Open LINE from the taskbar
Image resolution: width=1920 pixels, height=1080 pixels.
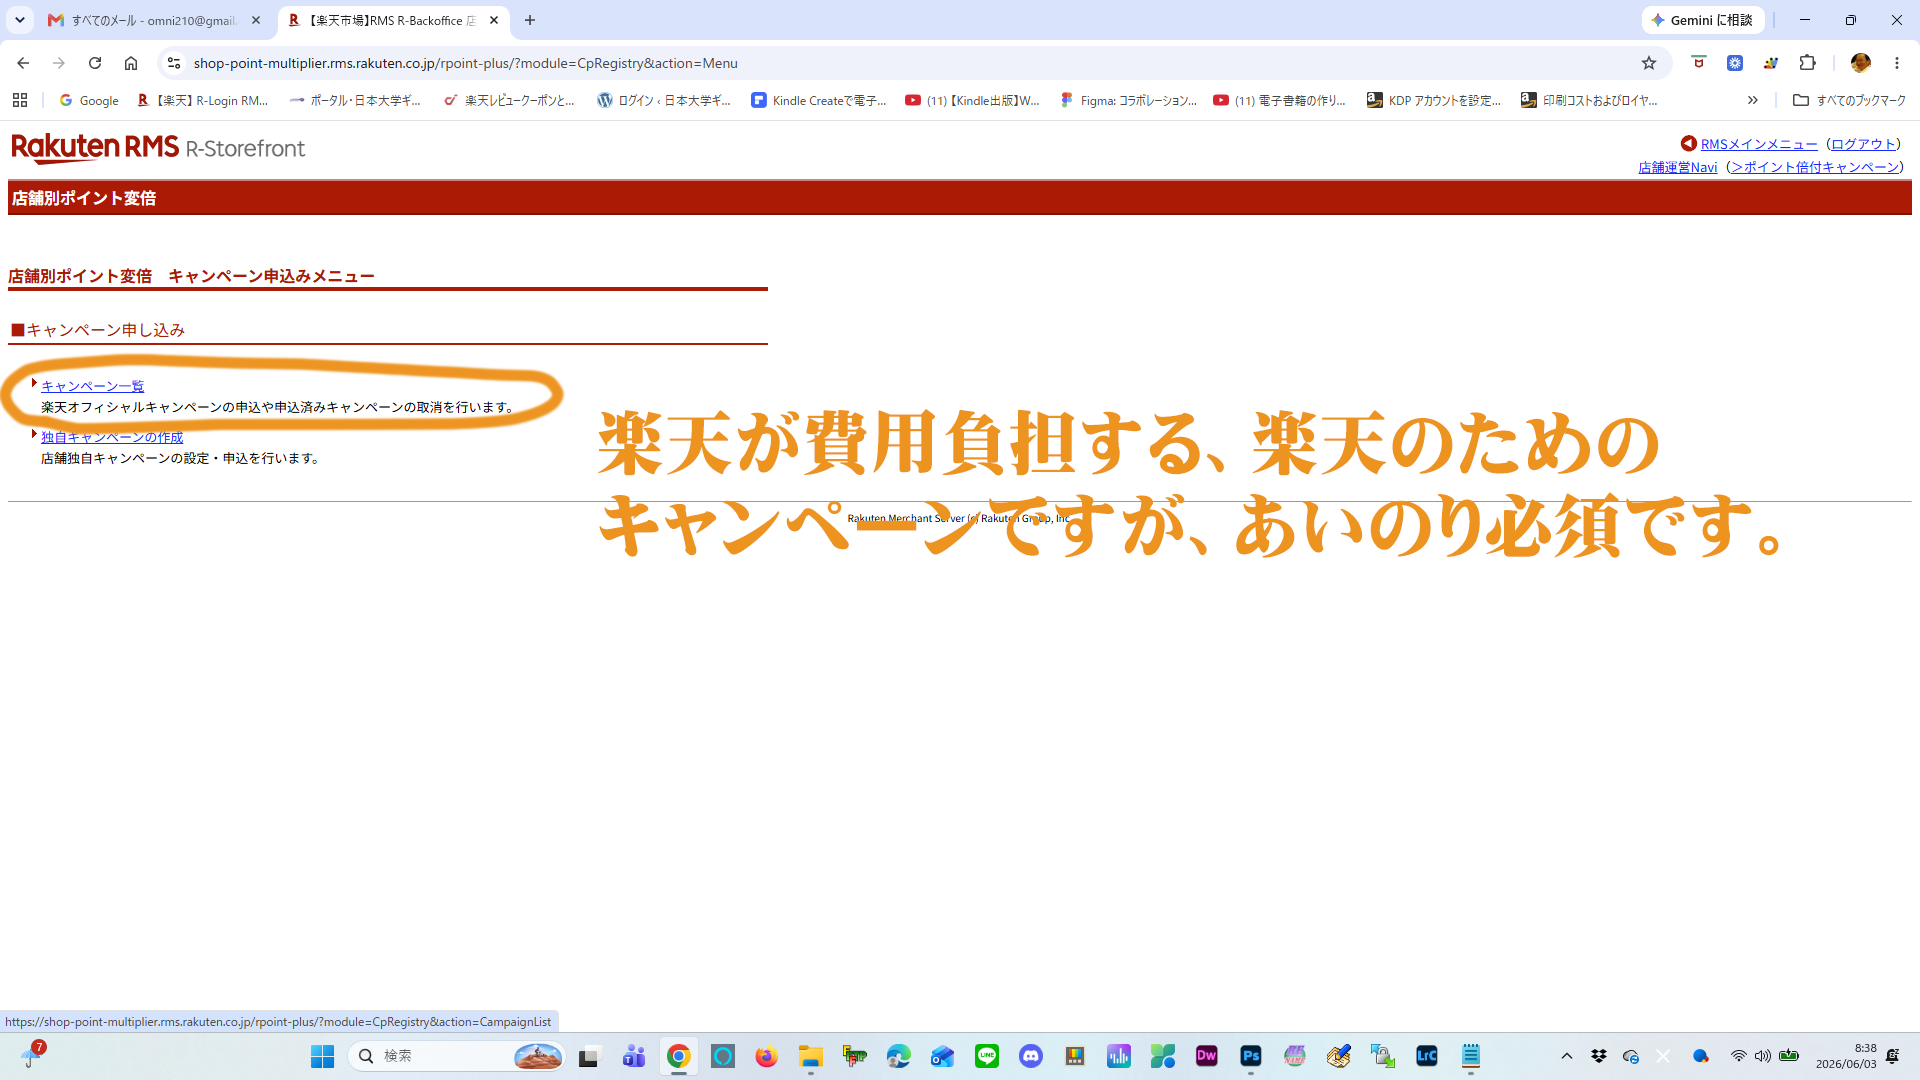[x=987, y=1056]
